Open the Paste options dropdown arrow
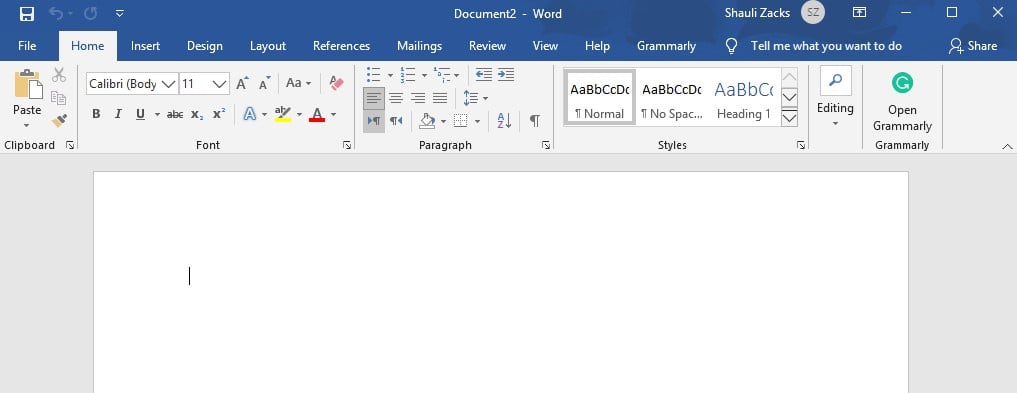 pos(27,125)
